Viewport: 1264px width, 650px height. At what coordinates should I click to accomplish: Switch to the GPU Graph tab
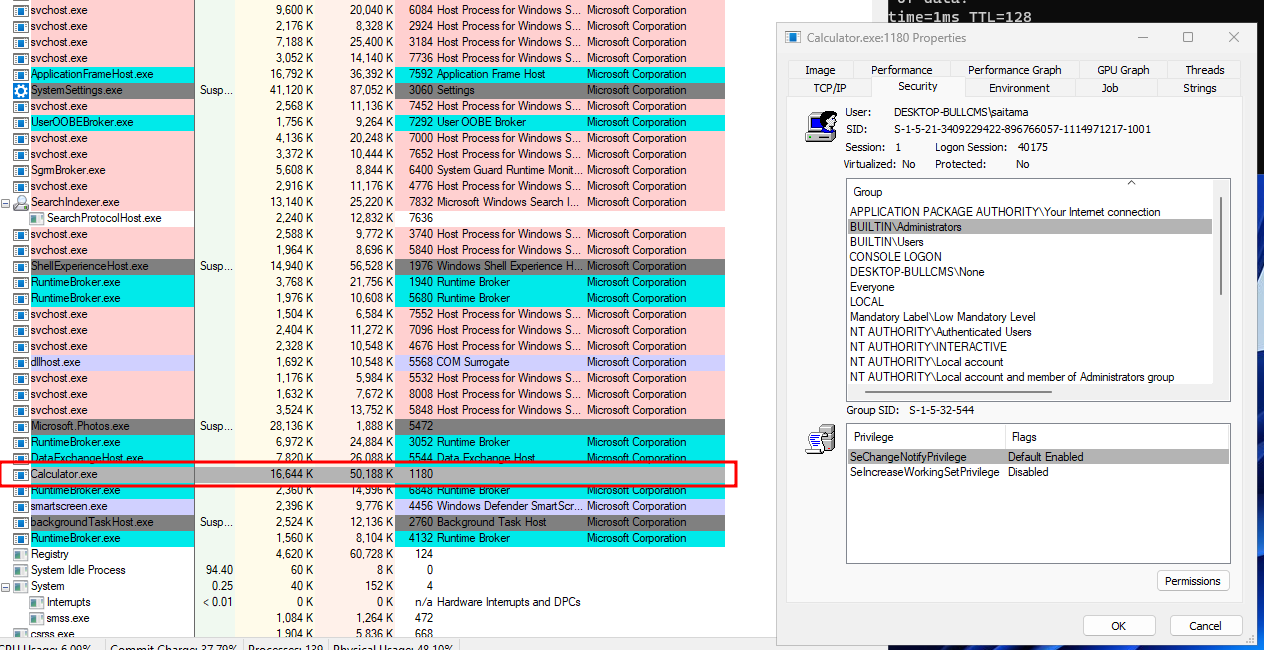tap(1123, 70)
